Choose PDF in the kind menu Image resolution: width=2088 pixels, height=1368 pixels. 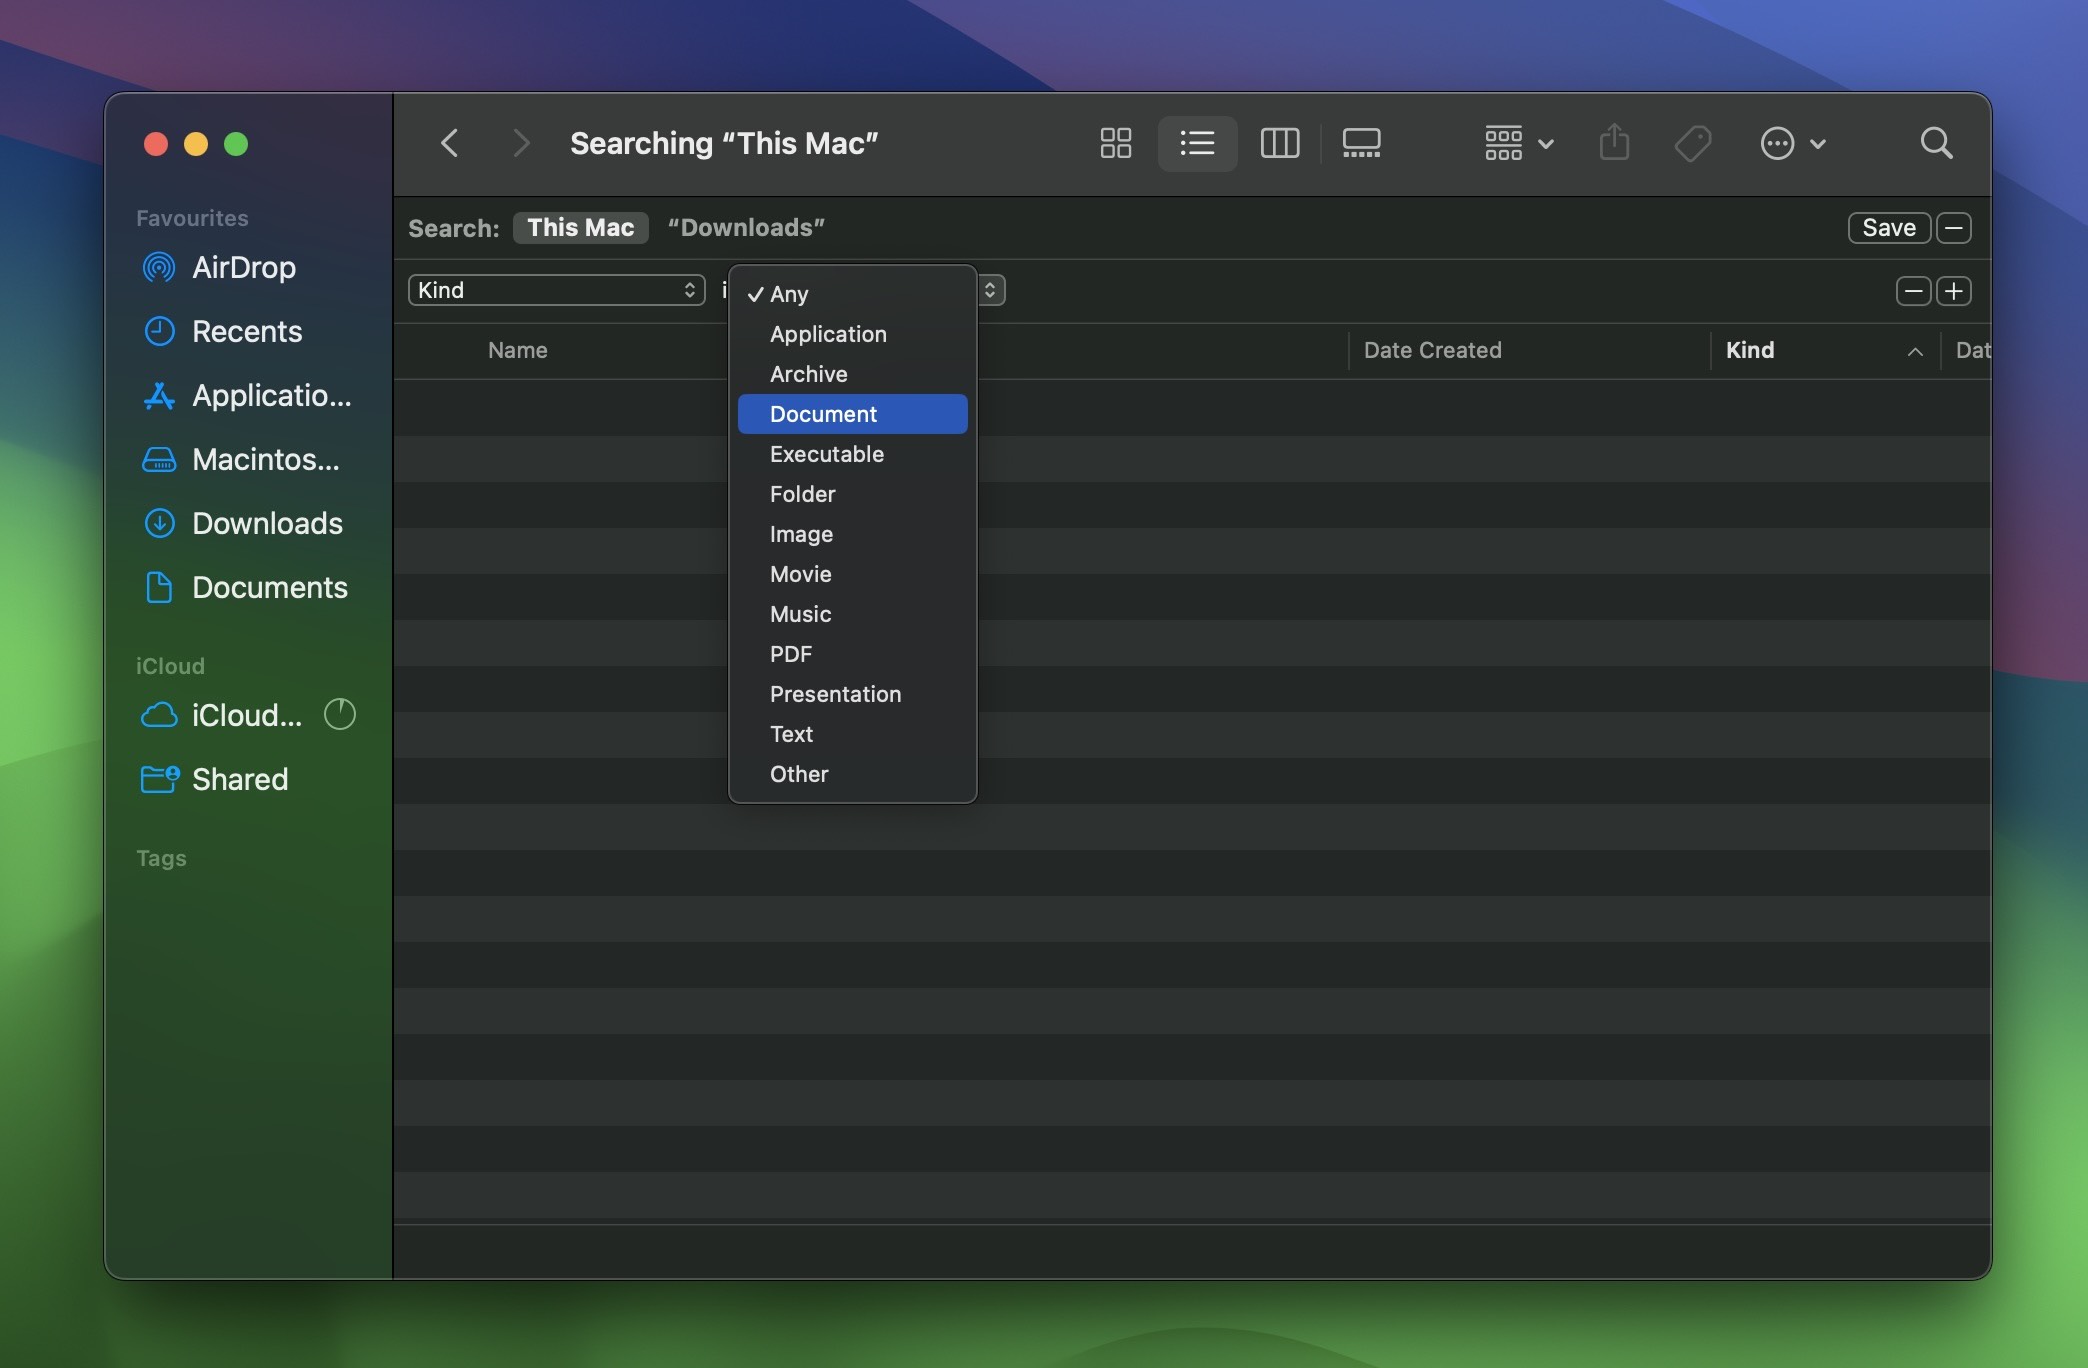click(852, 654)
